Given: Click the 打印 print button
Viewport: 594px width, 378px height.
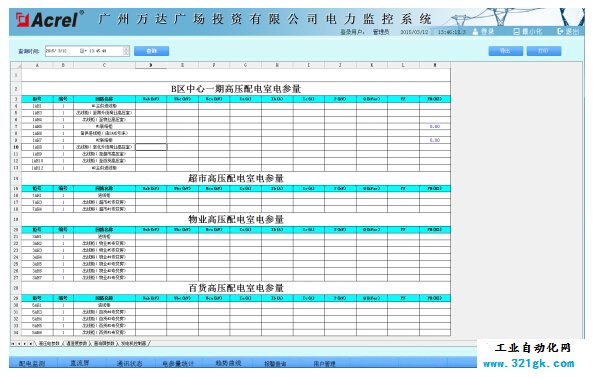Looking at the screenshot, I should click(544, 51).
